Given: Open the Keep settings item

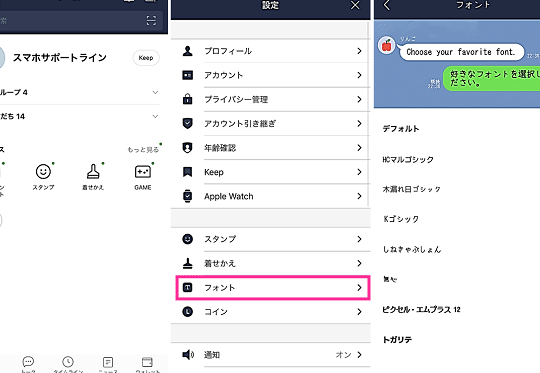Looking at the screenshot, I should pyautogui.click(x=270, y=172).
